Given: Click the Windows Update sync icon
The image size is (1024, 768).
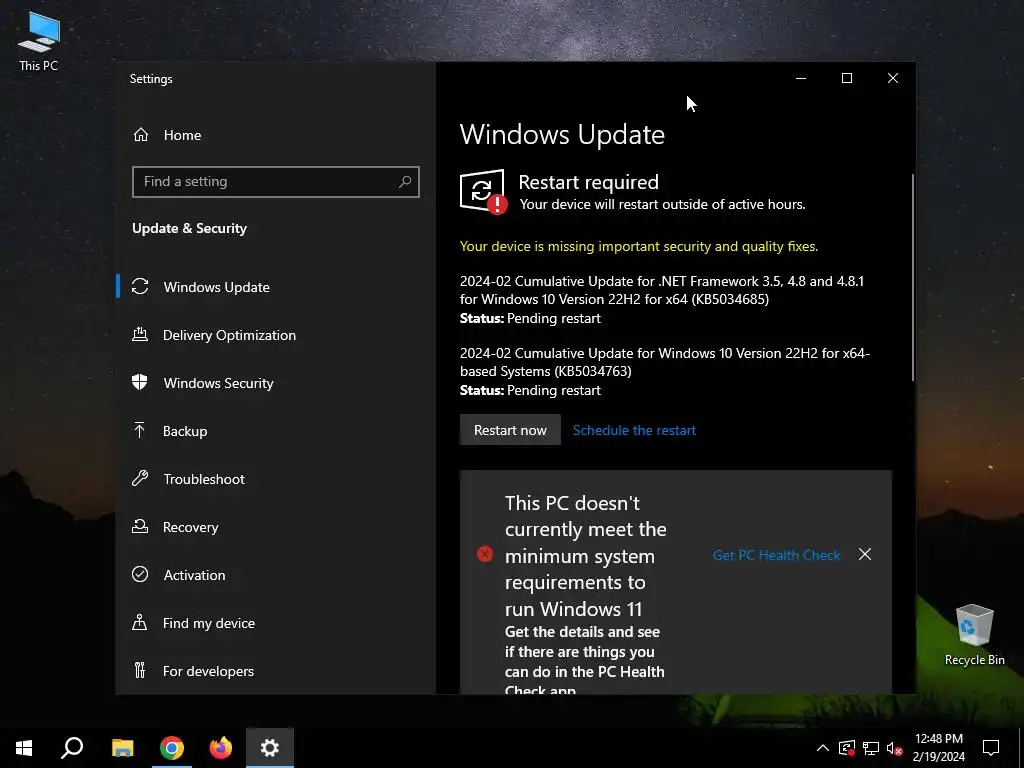Looking at the screenshot, I should click(140, 287).
